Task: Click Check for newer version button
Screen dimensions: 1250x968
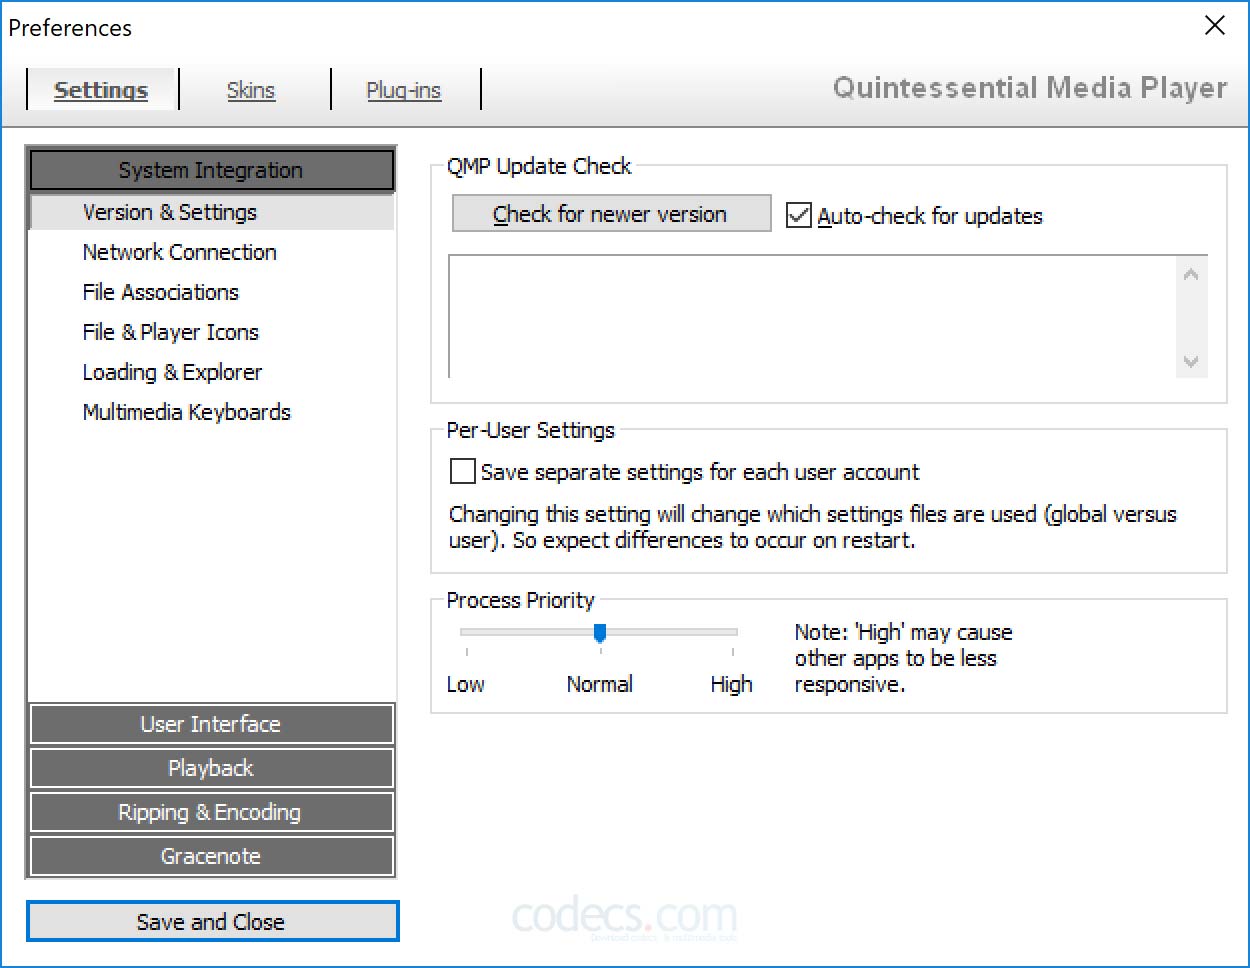Action: coord(611,214)
